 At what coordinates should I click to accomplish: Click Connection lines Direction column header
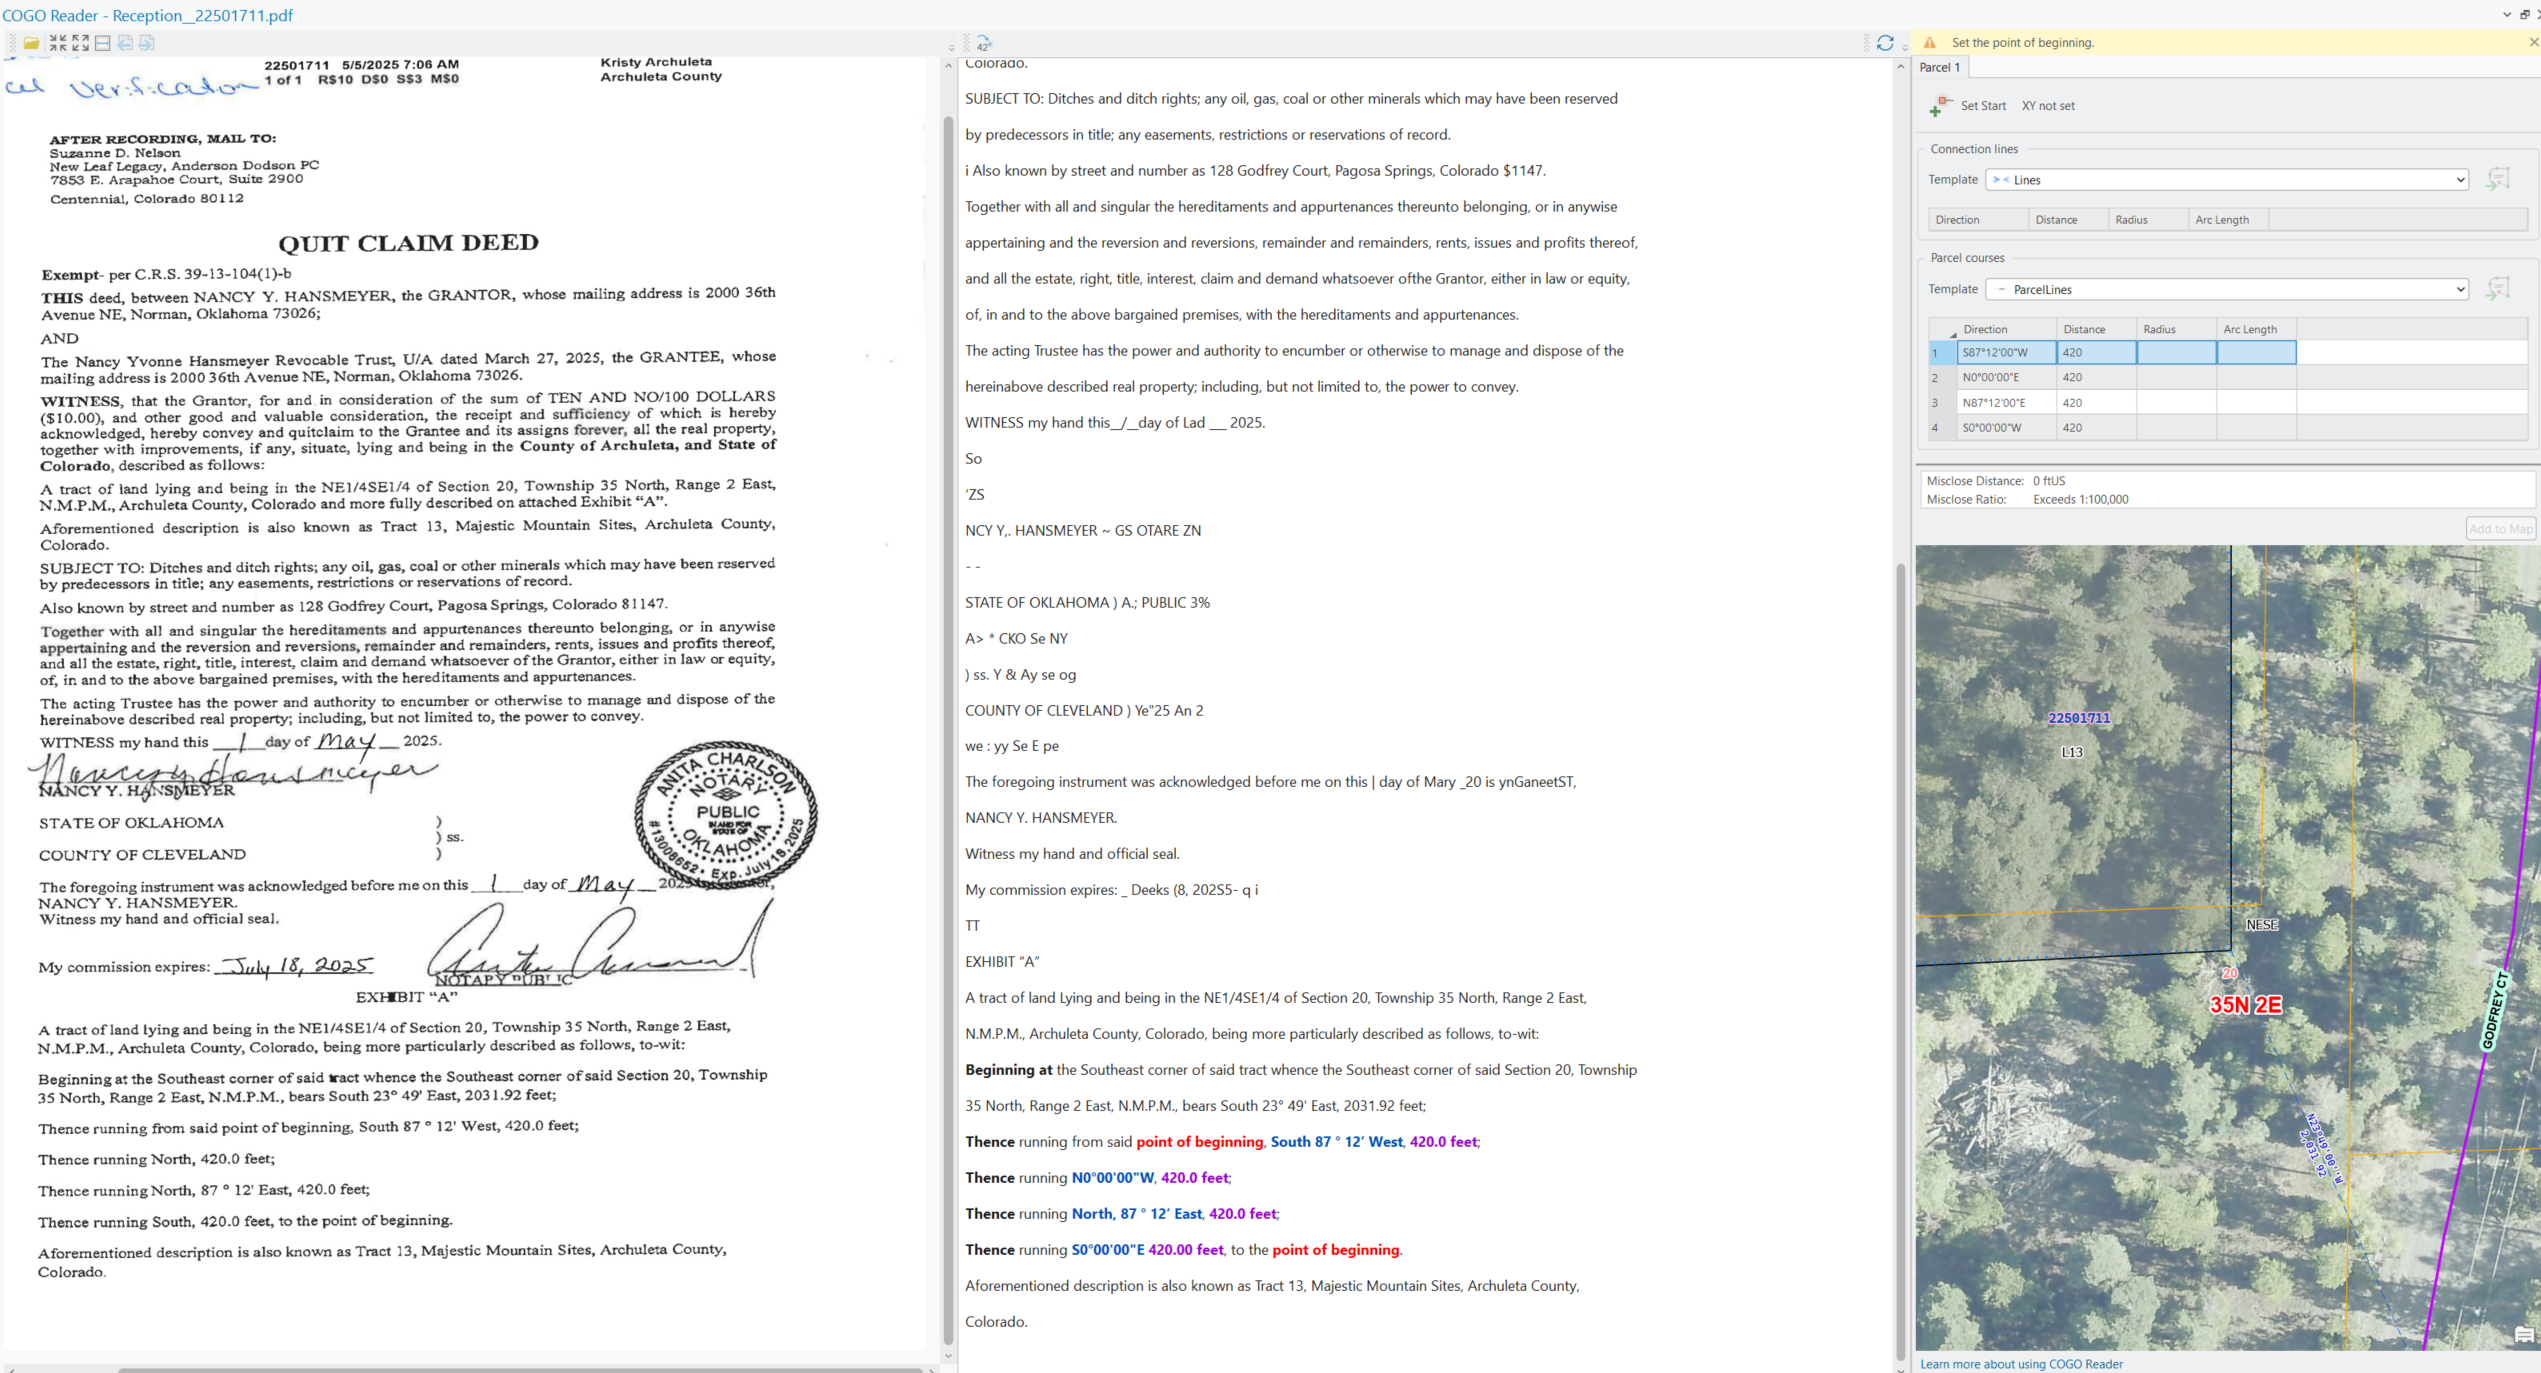[x=1978, y=220]
